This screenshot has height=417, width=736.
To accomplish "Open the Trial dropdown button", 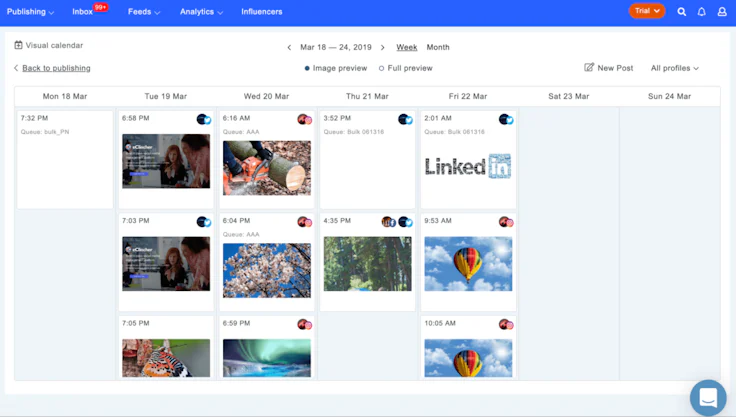I will click(x=647, y=11).
